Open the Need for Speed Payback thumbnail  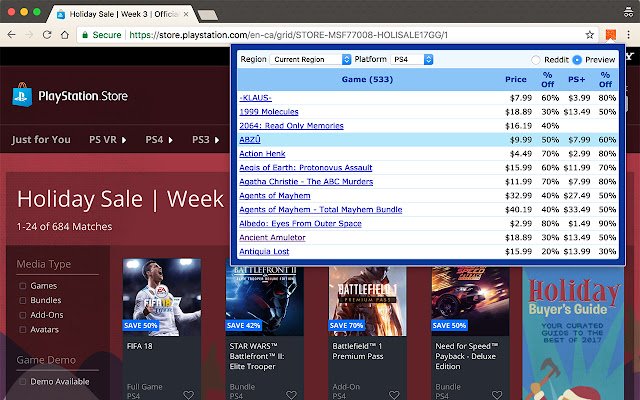[x=470, y=301]
